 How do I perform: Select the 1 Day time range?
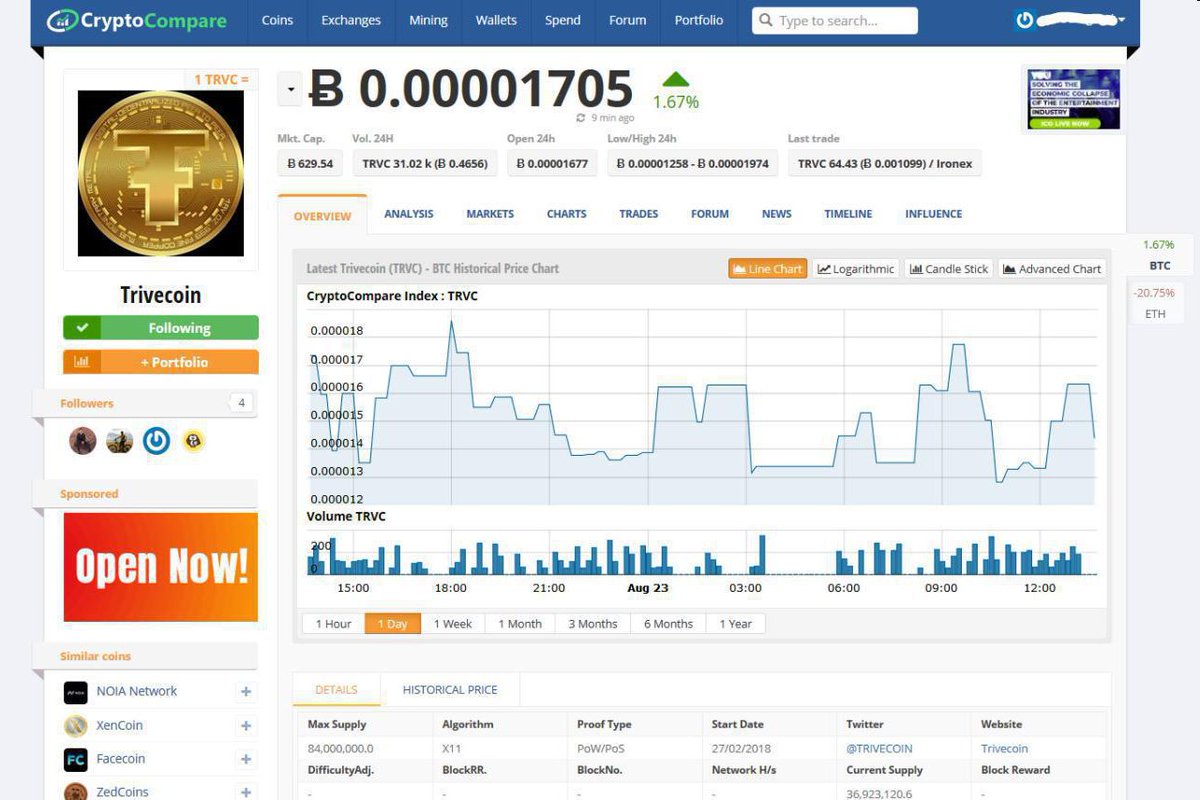[392, 624]
